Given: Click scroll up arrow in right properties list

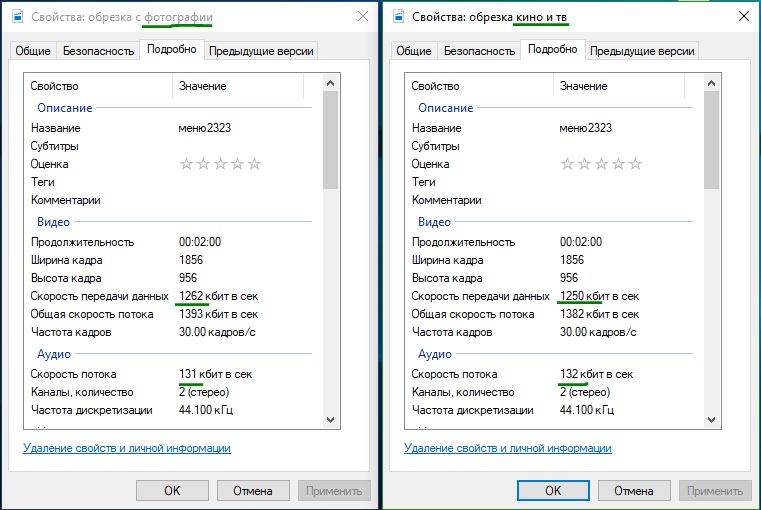Looking at the screenshot, I should [711, 83].
